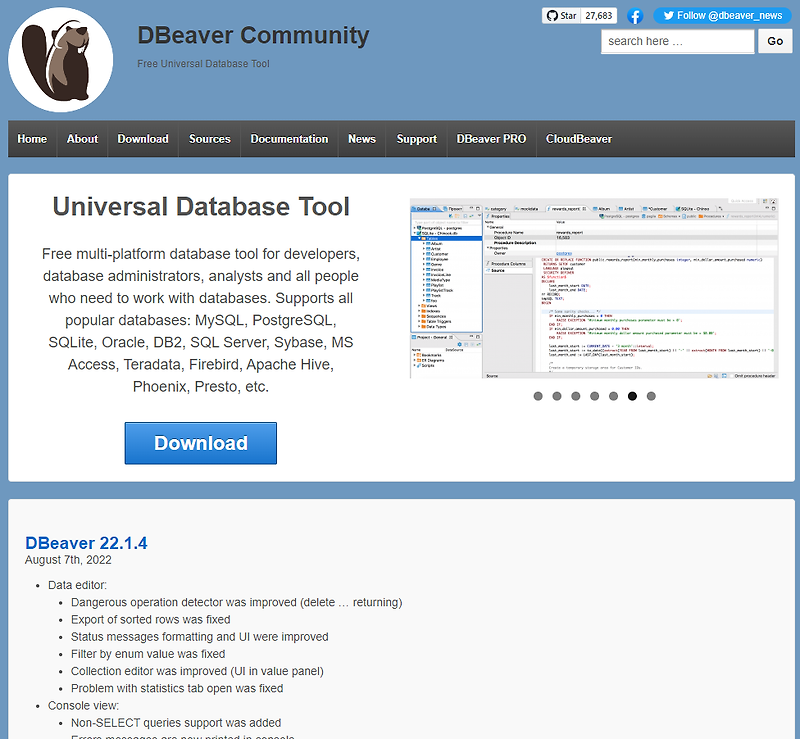Open the Home menu item
The height and width of the screenshot is (739, 800).
(31, 139)
